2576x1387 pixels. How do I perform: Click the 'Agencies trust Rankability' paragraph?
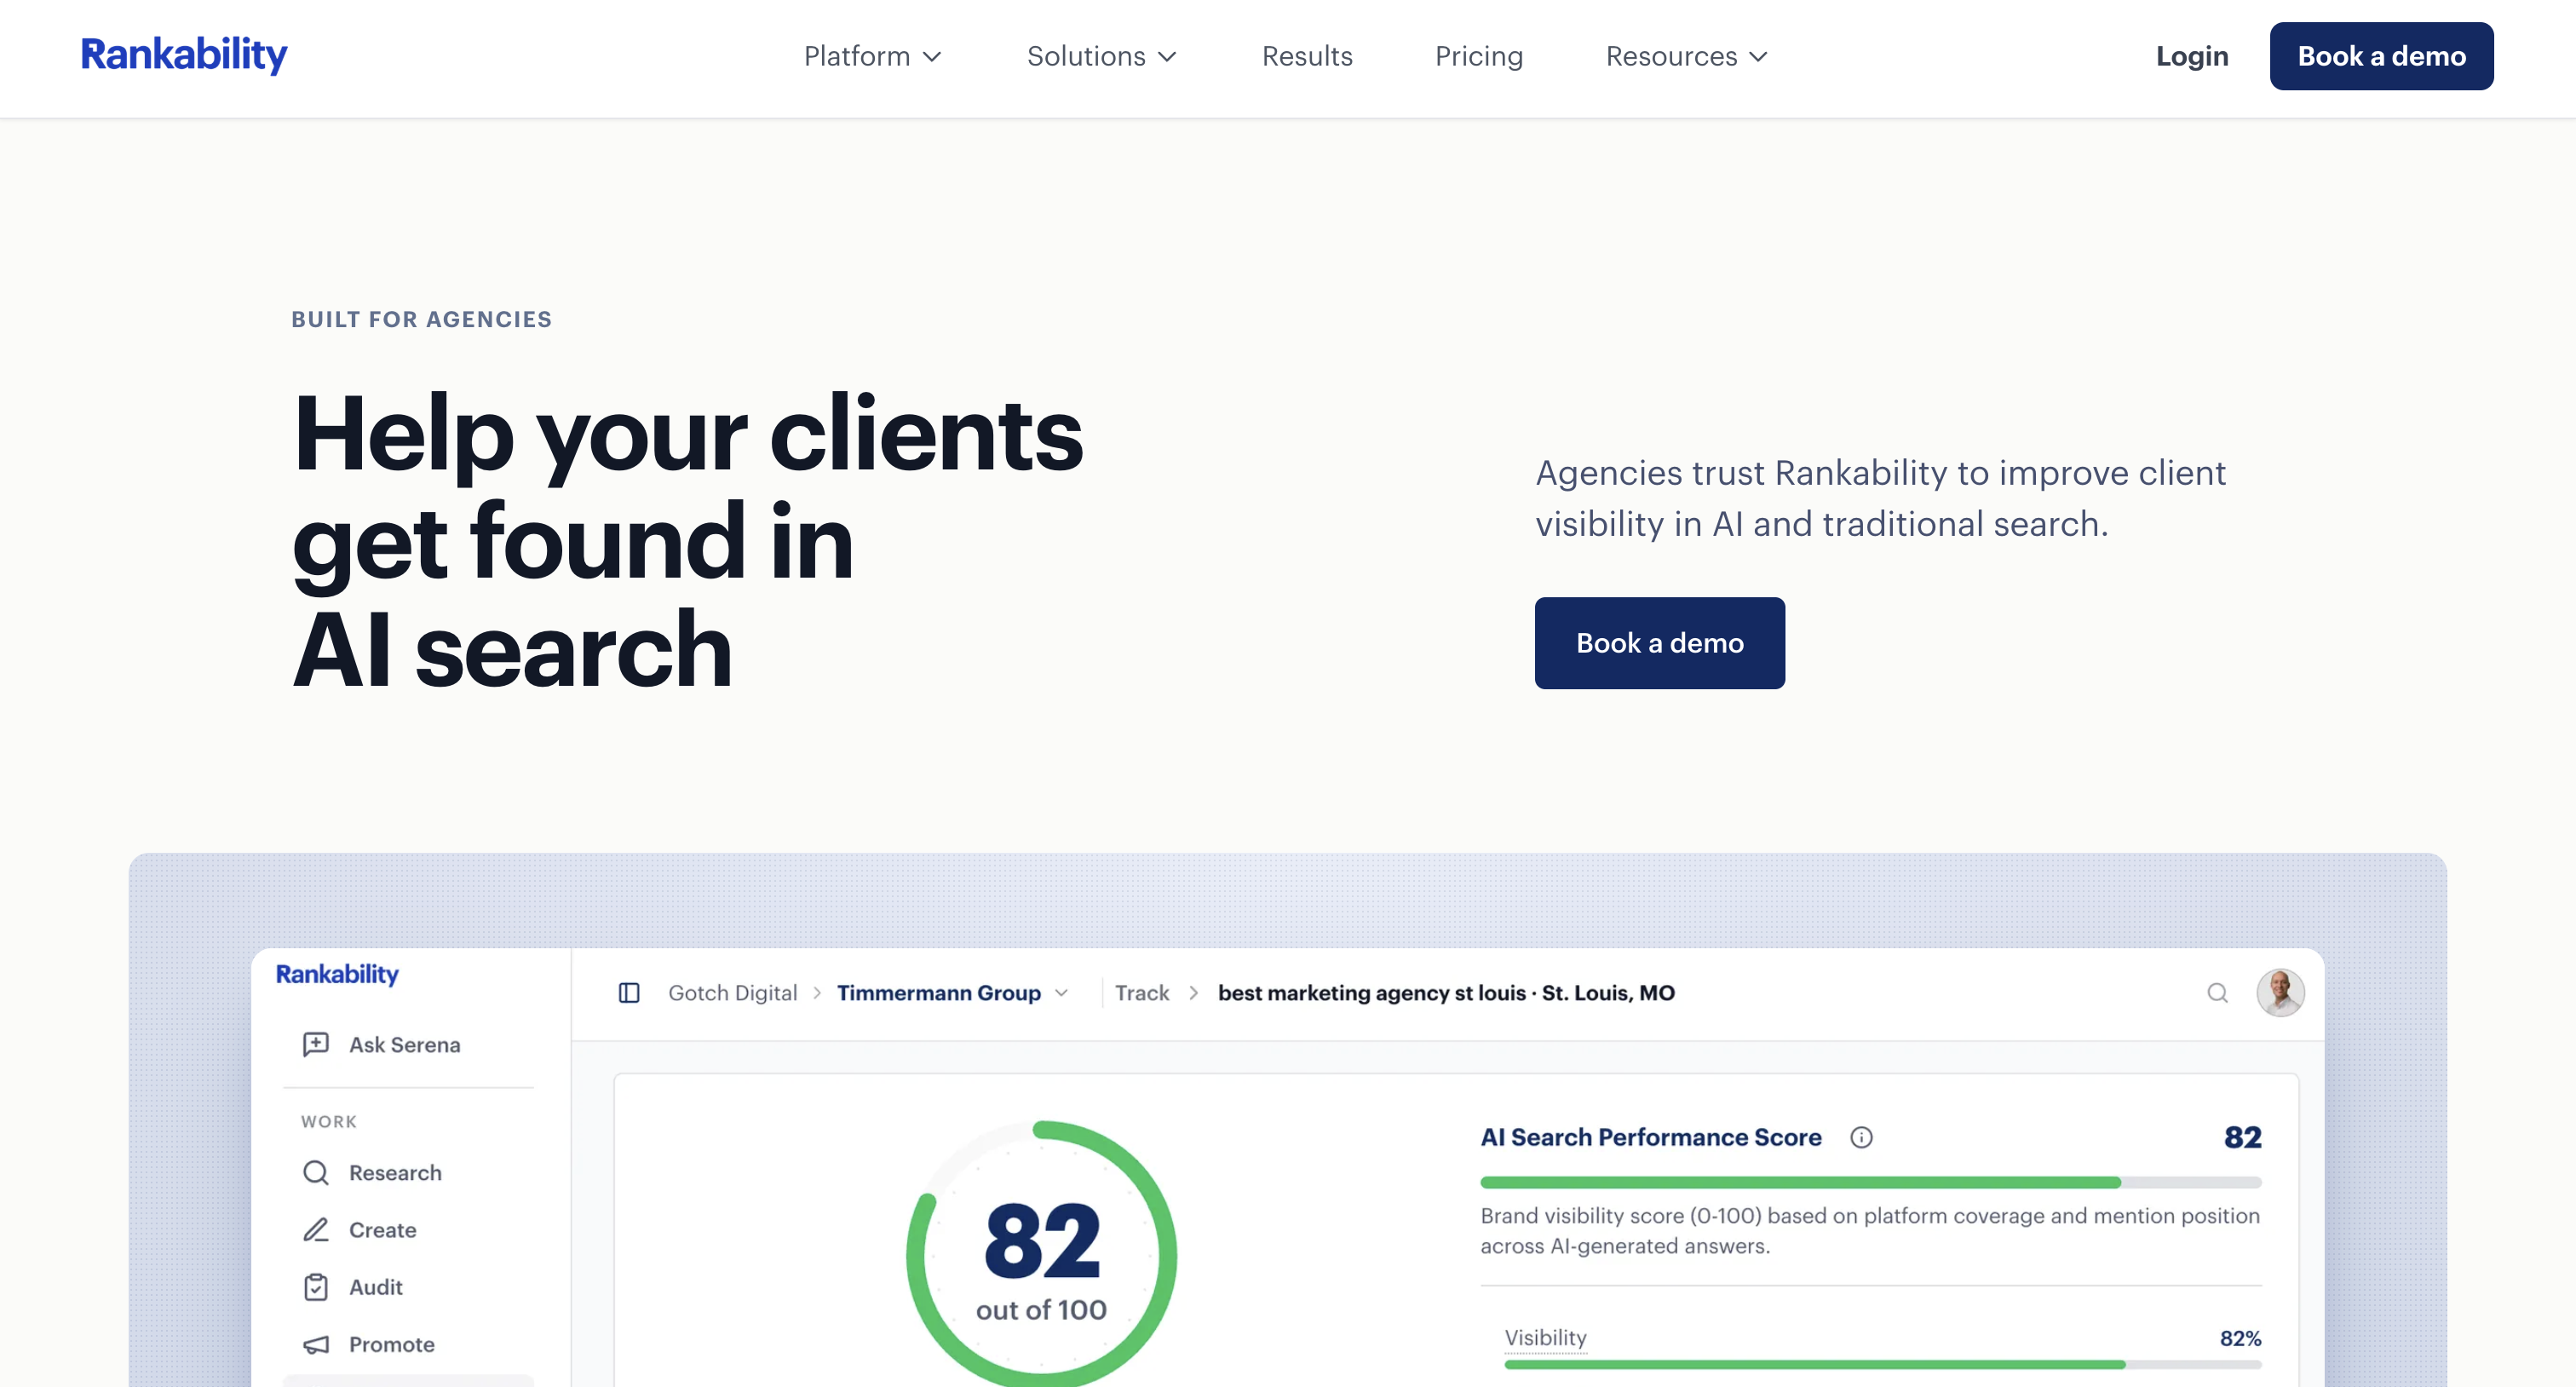1880,498
